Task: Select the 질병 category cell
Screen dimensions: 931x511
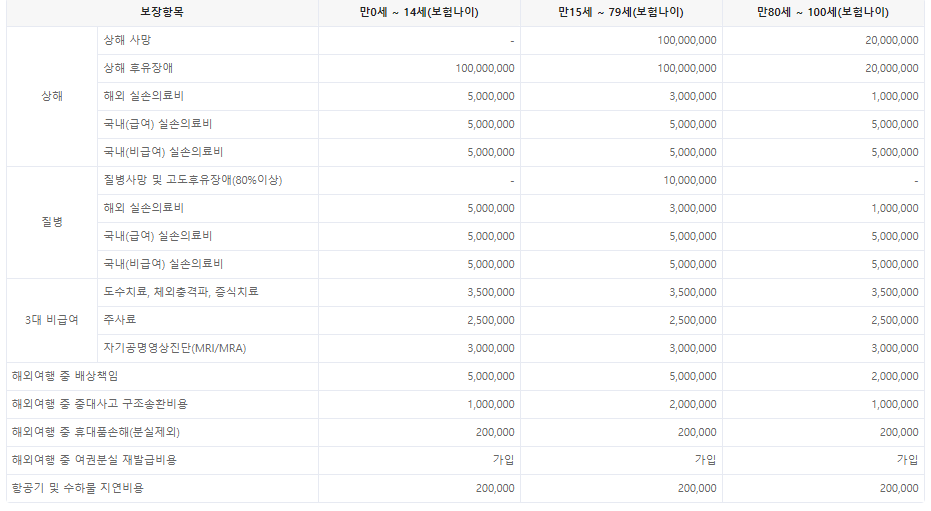Action: pyautogui.click(x=51, y=222)
